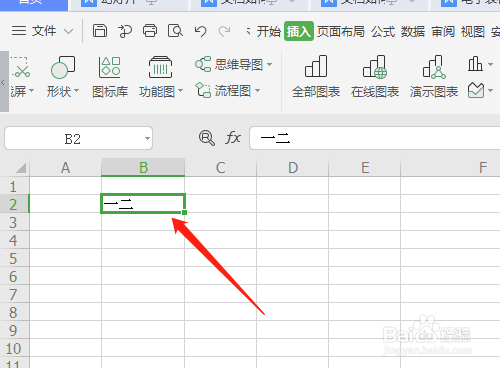The height and width of the screenshot is (368, 500).
Task: Open the 审阅 ribbon tab
Action: [443, 32]
